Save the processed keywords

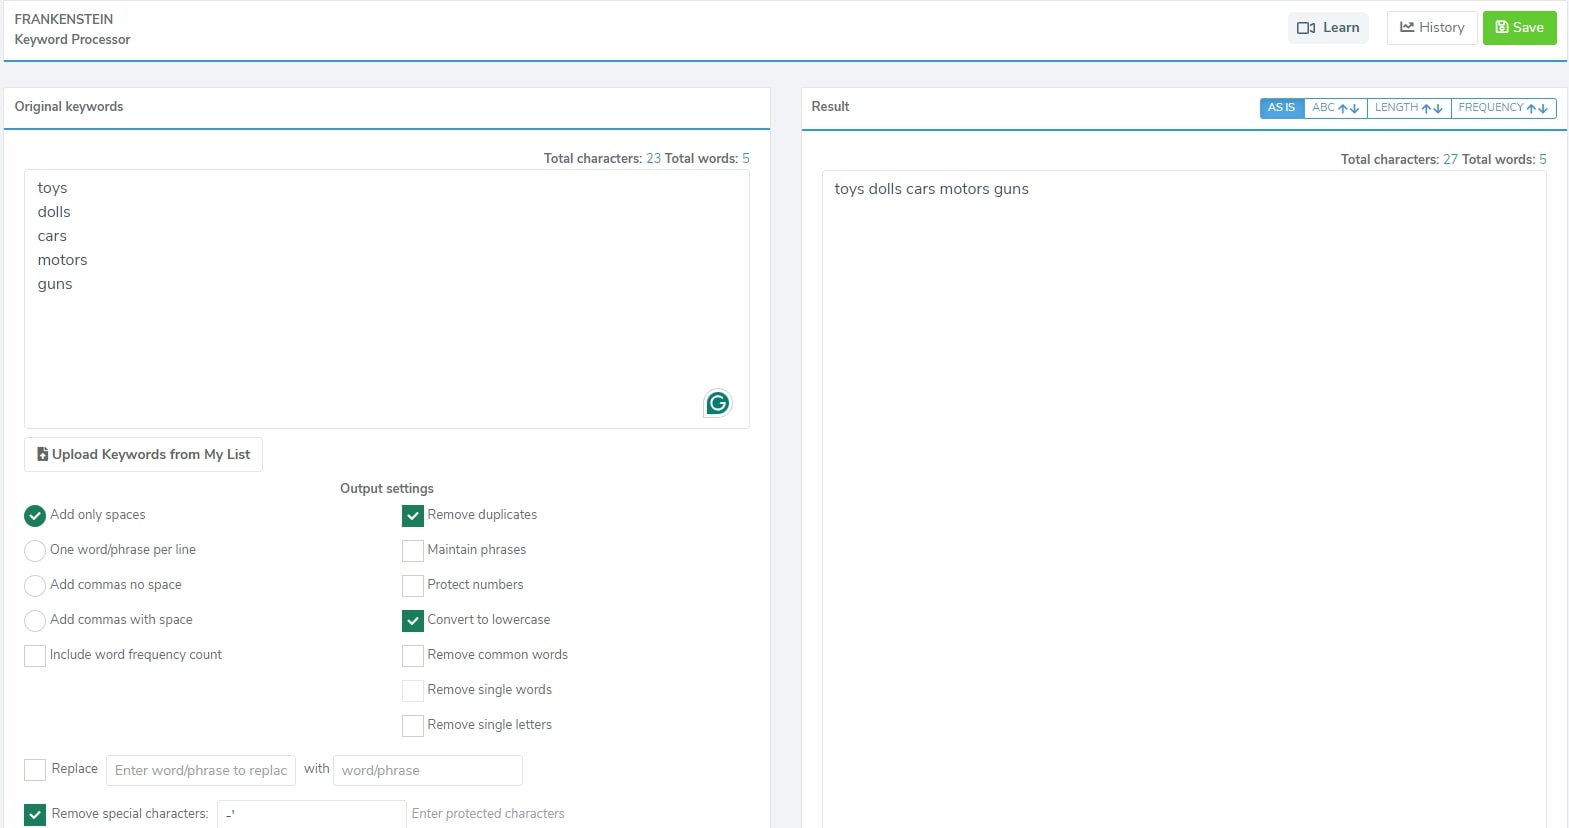(x=1519, y=28)
